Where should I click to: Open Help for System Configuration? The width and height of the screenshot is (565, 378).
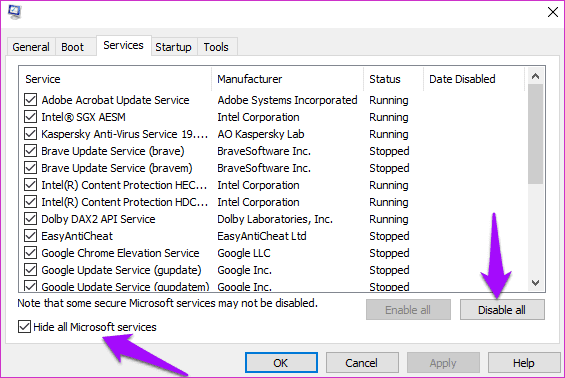524,363
